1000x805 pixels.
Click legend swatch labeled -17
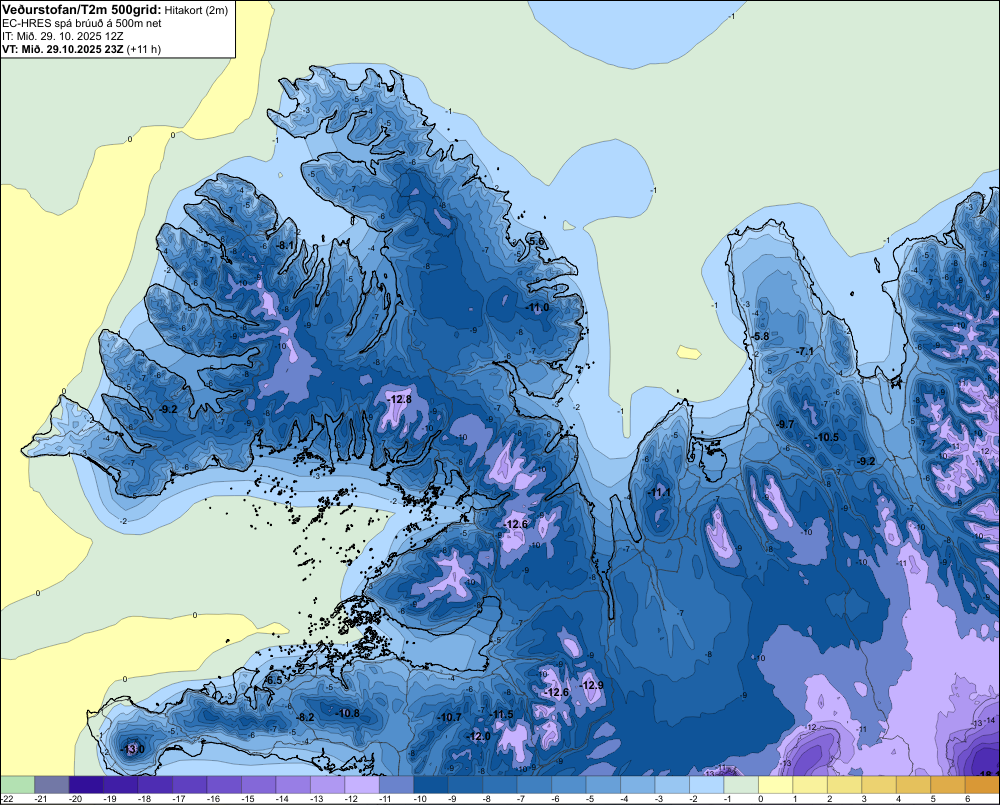(x=189, y=784)
